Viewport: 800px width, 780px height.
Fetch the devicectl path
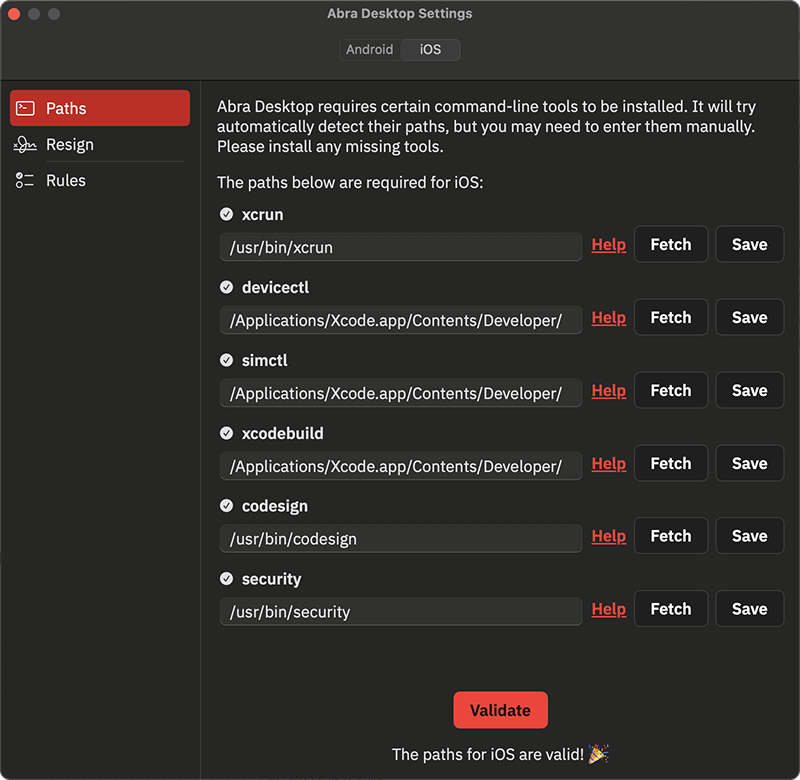click(671, 317)
